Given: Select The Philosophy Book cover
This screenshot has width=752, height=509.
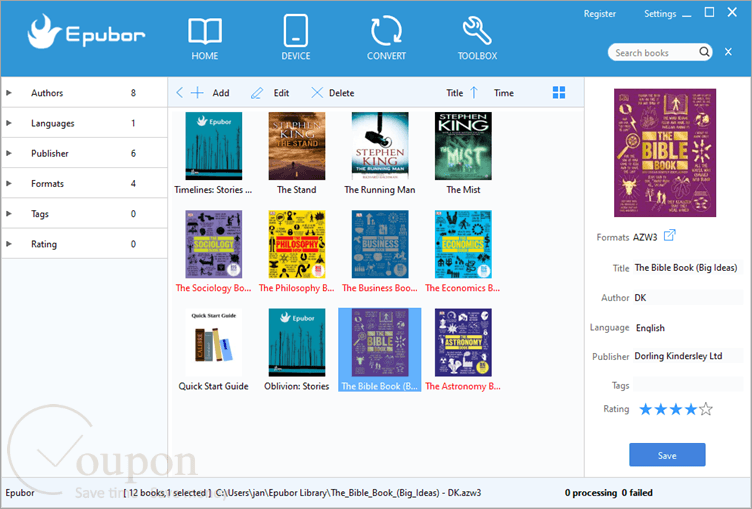Looking at the screenshot, I should [x=297, y=244].
